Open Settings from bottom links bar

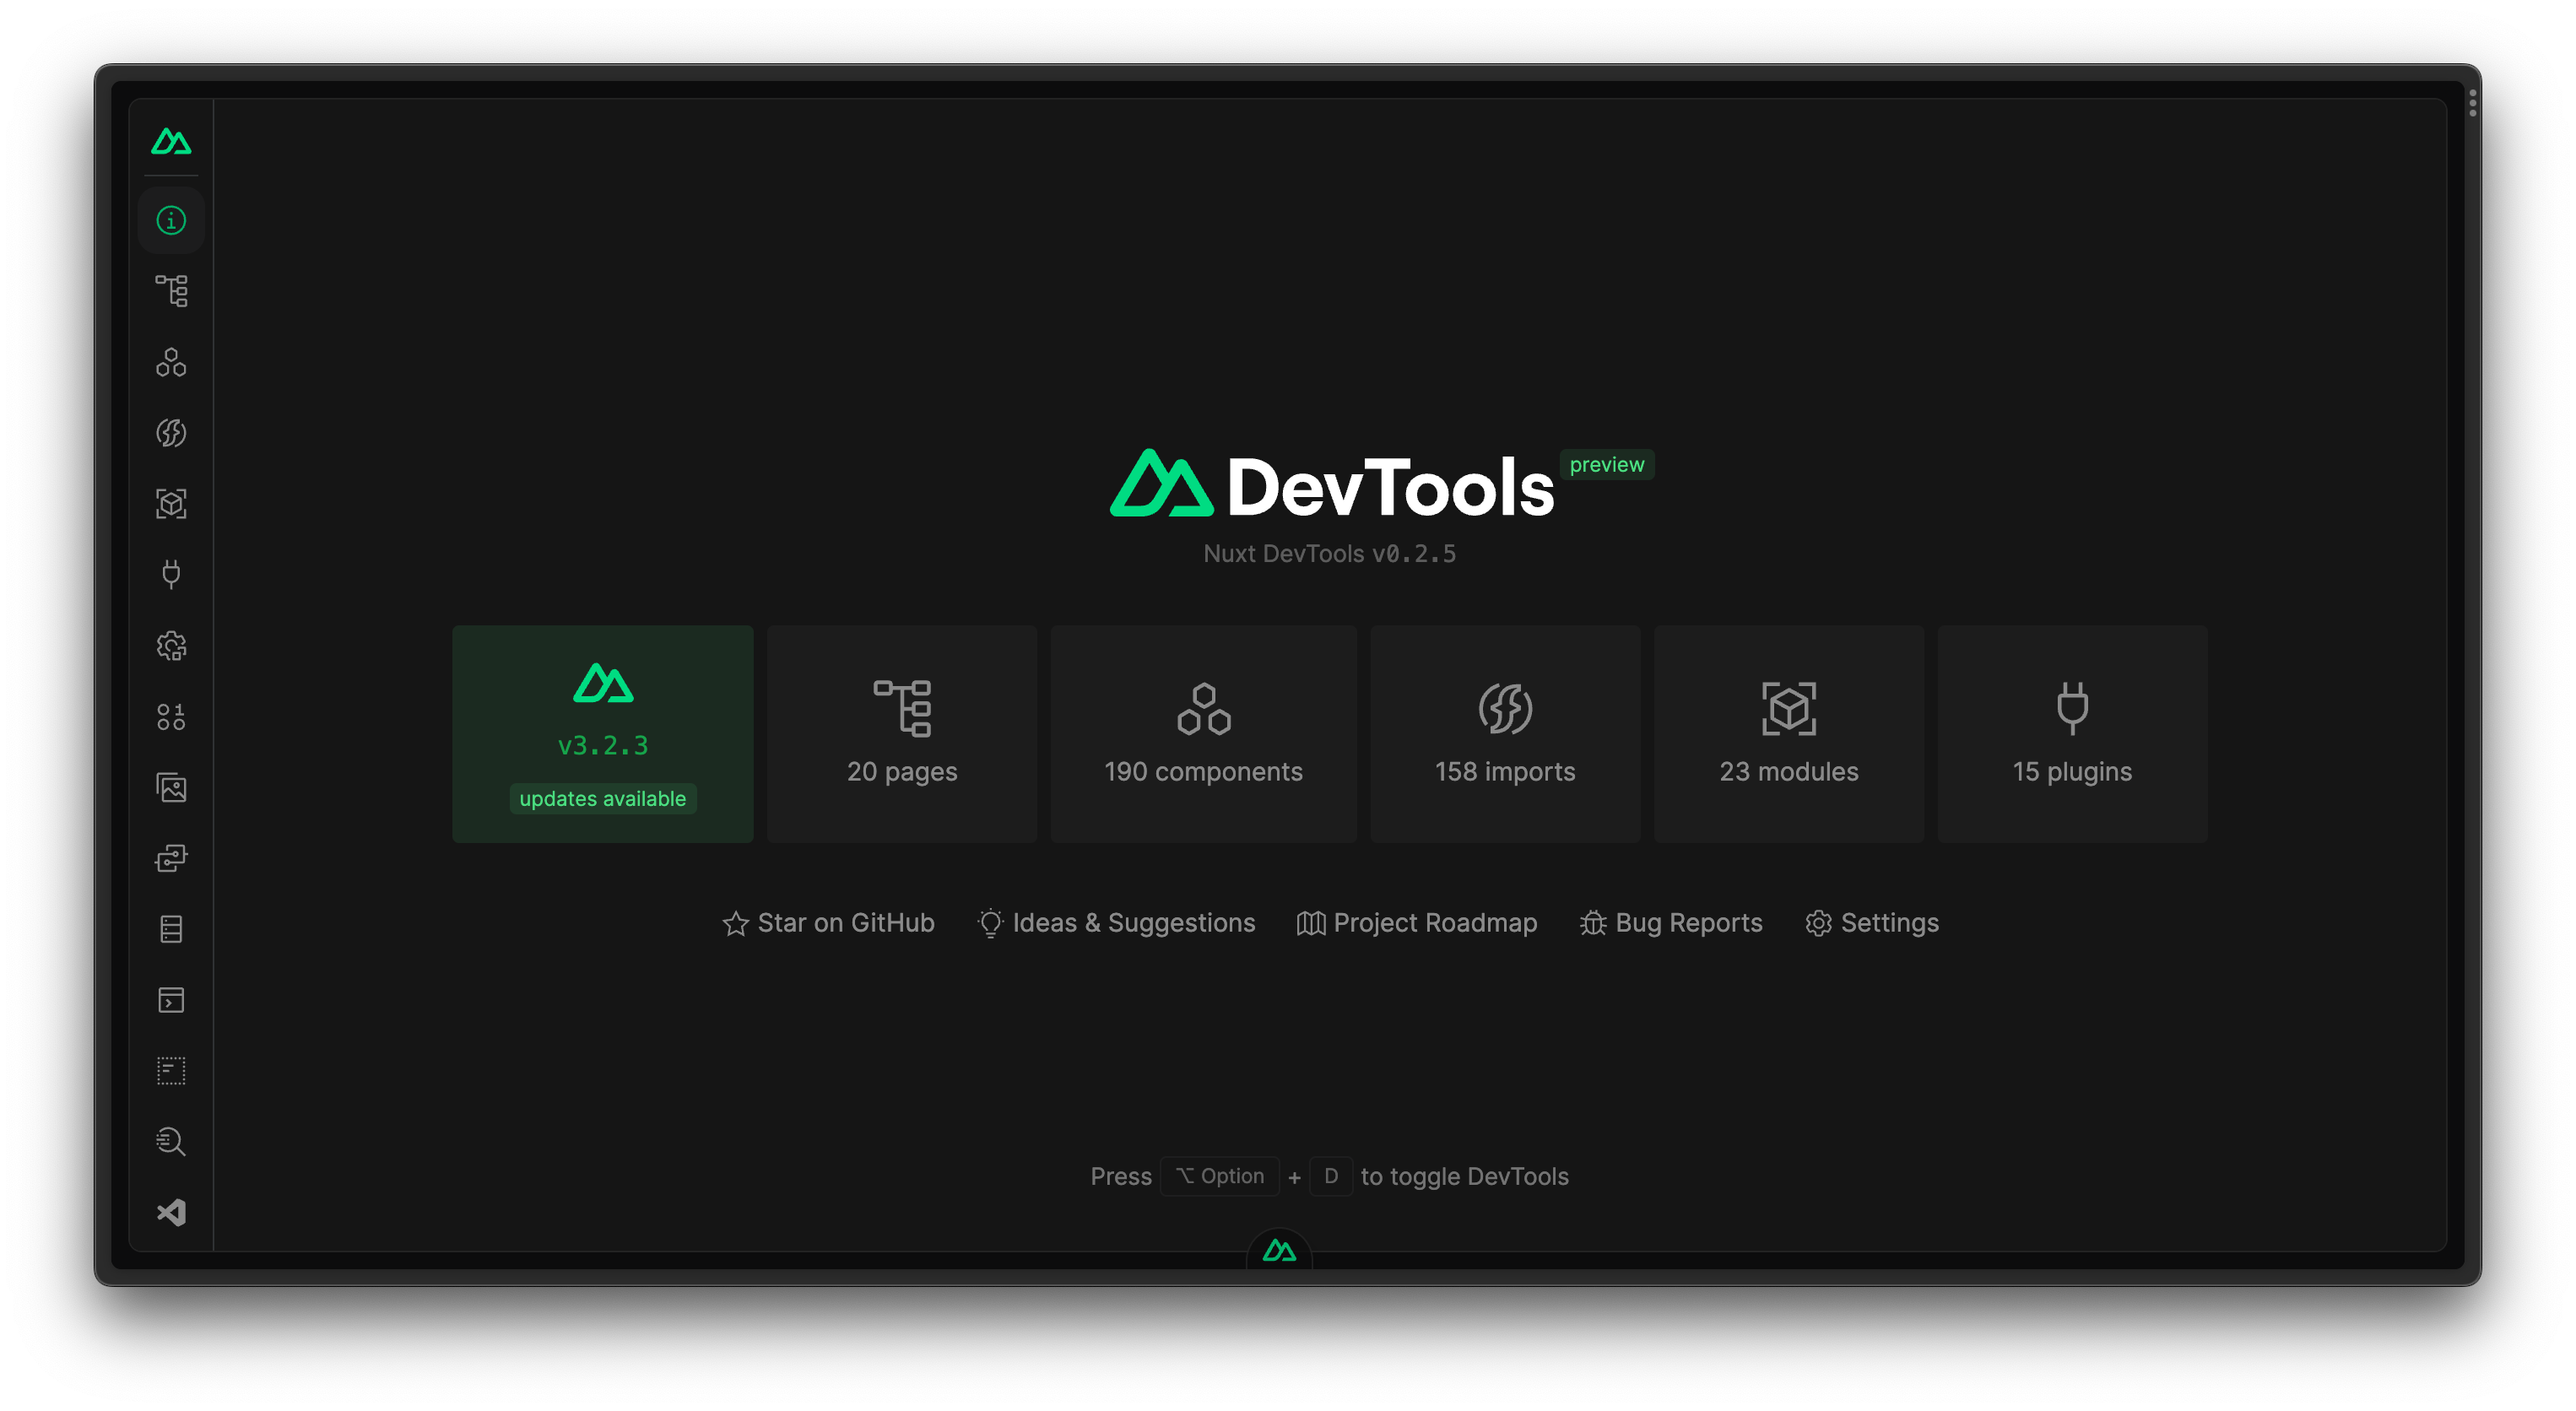[x=1873, y=922]
